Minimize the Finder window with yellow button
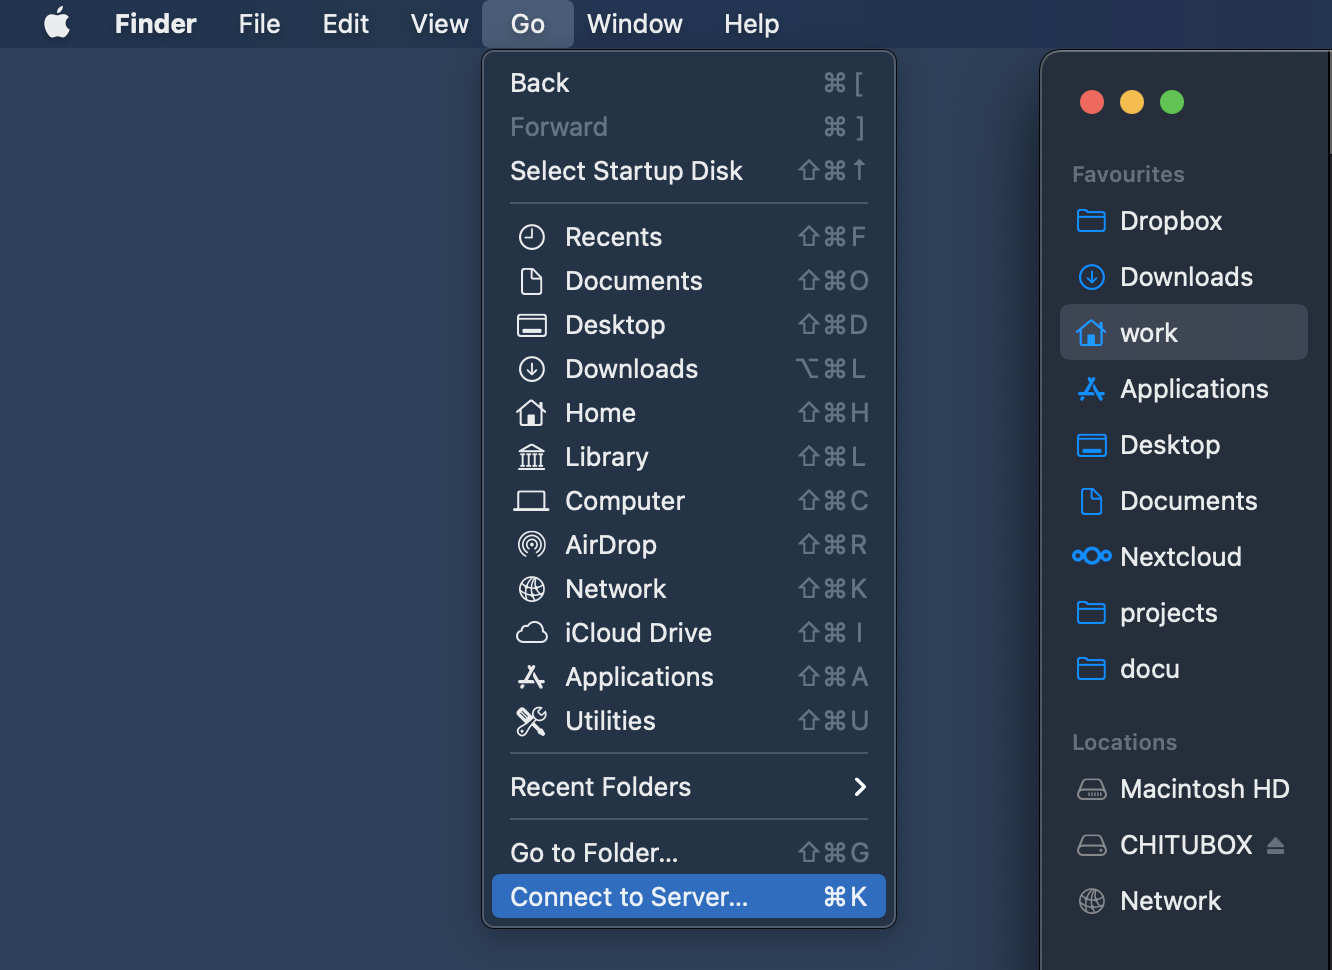1332x970 pixels. point(1132,102)
